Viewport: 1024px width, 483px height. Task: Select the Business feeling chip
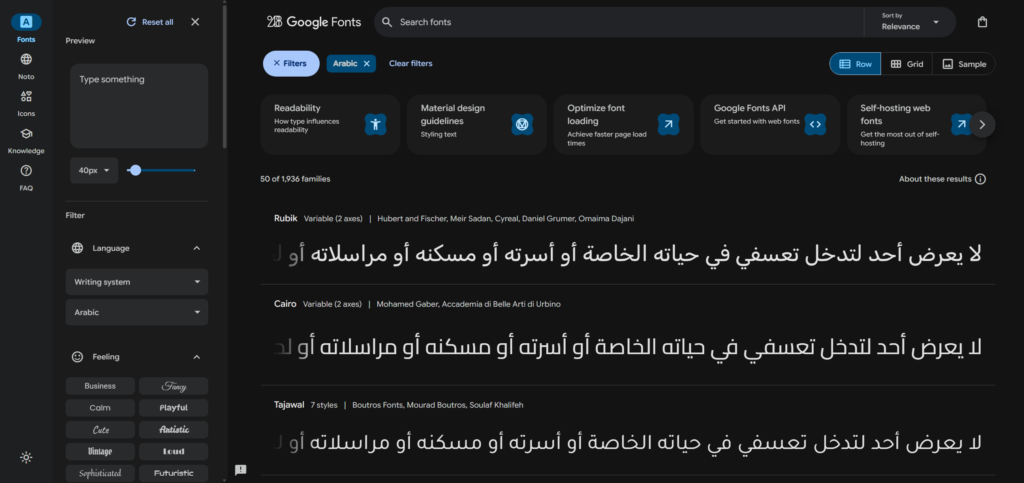pyautogui.click(x=100, y=386)
